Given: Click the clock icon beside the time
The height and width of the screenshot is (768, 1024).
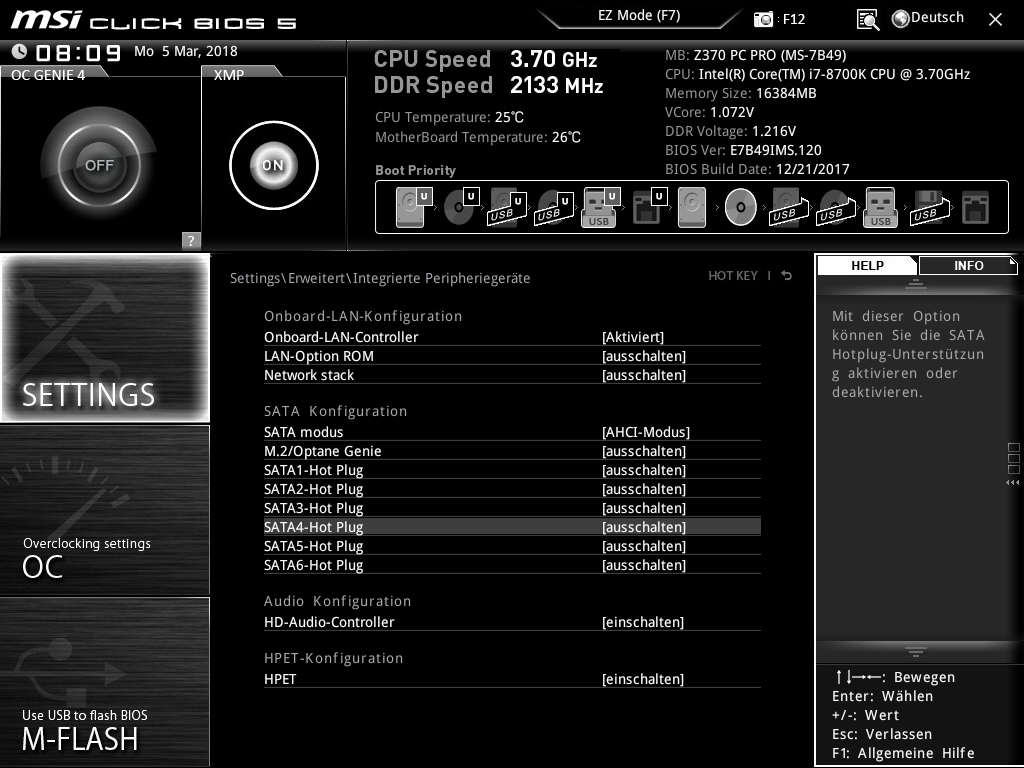Looking at the screenshot, I should coord(20,52).
